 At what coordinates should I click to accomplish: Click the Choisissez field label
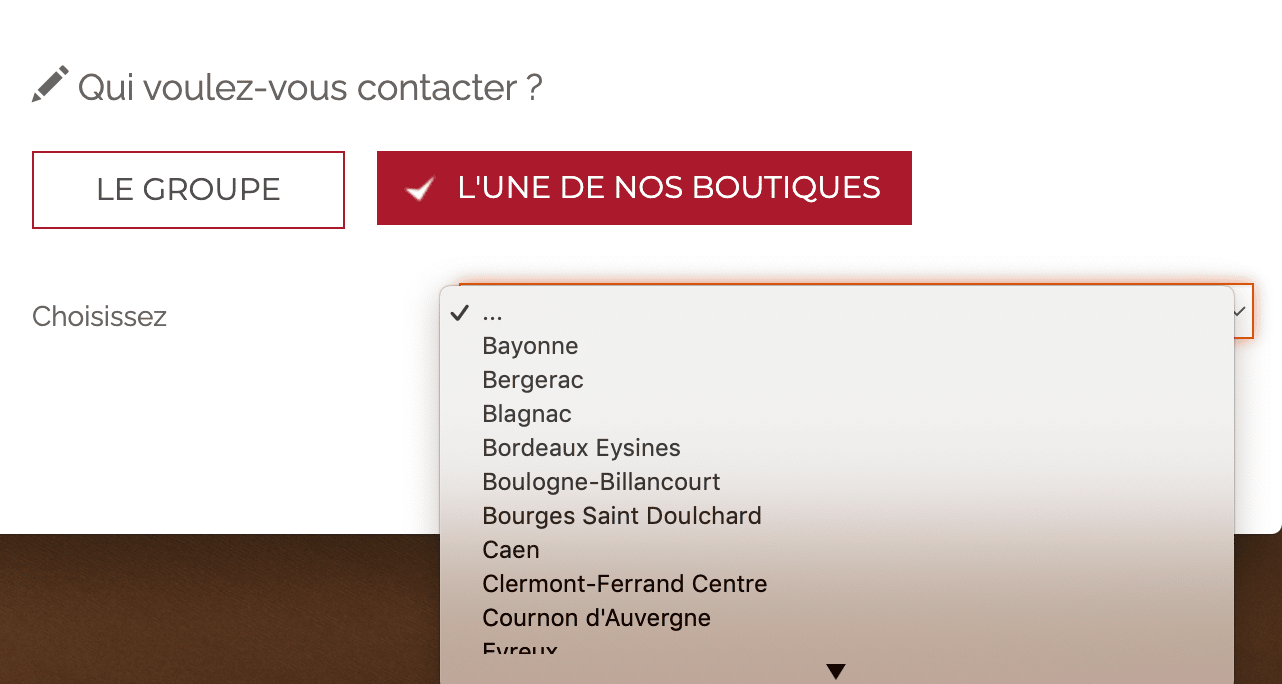(99, 316)
